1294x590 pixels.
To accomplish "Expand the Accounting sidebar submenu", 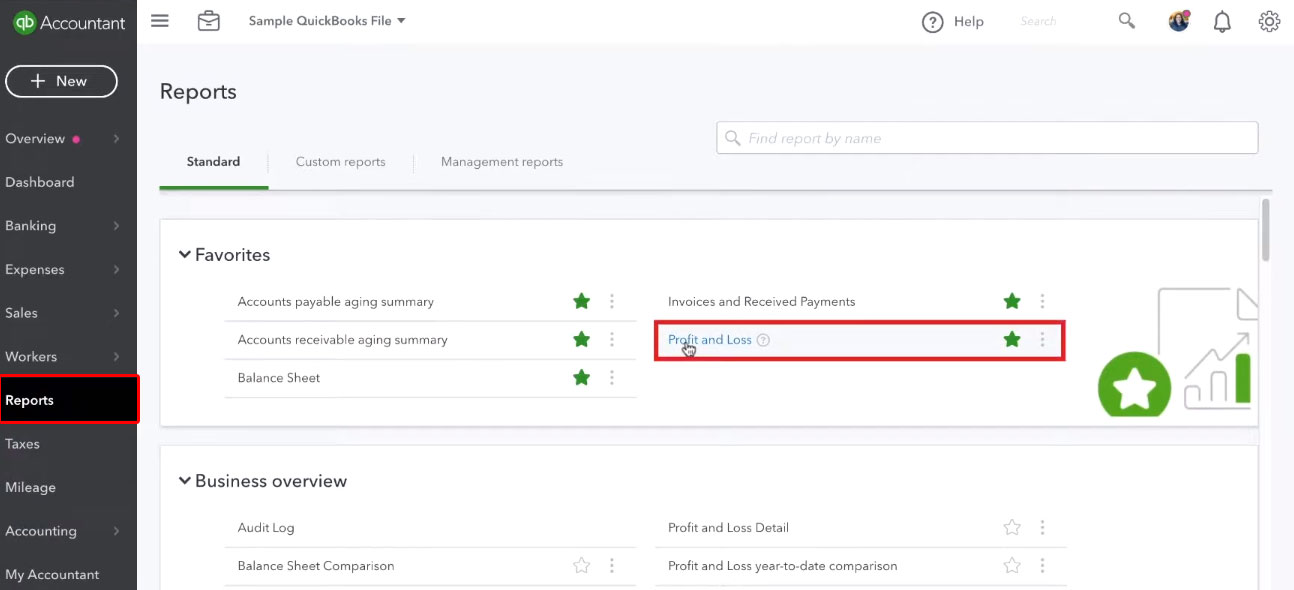I will 116,531.
